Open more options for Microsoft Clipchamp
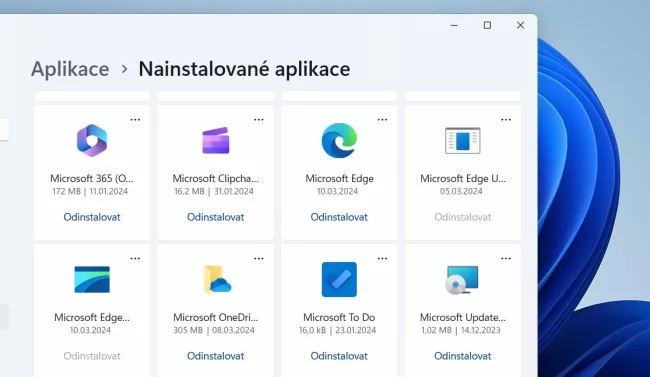Screen dimensions: 650x377 tap(259, 119)
